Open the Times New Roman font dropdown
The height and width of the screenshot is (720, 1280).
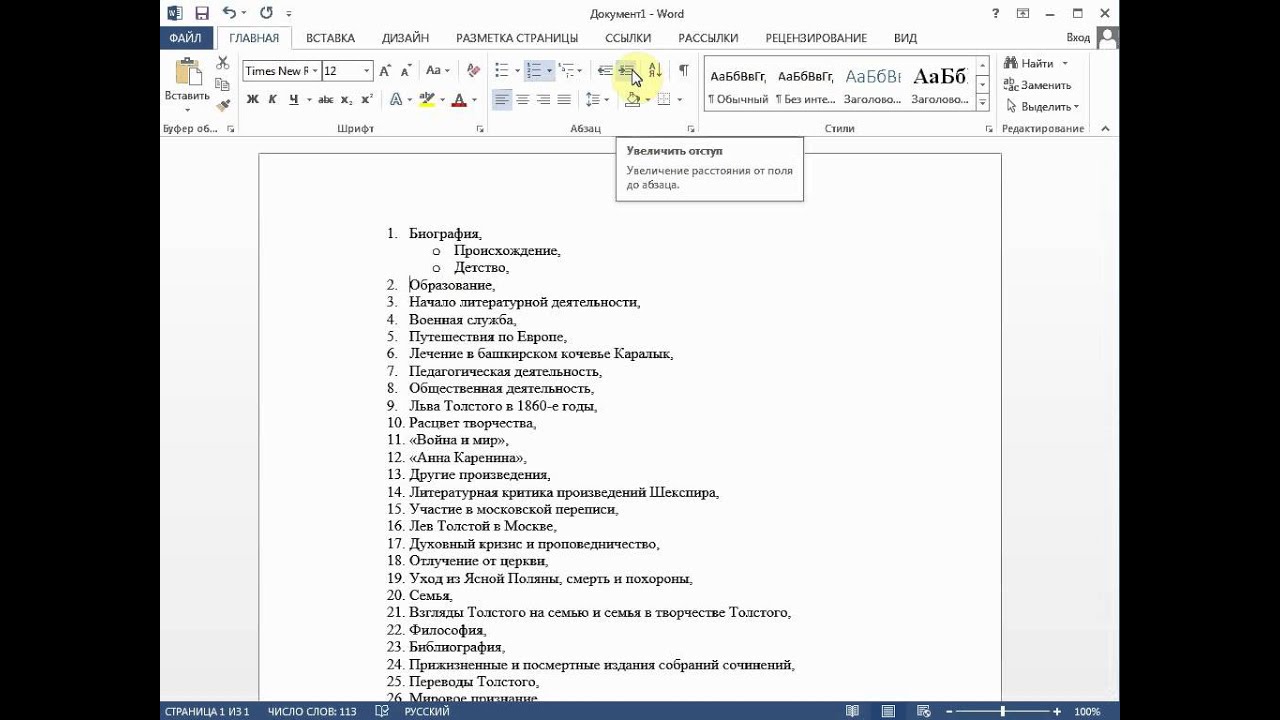click(x=316, y=71)
